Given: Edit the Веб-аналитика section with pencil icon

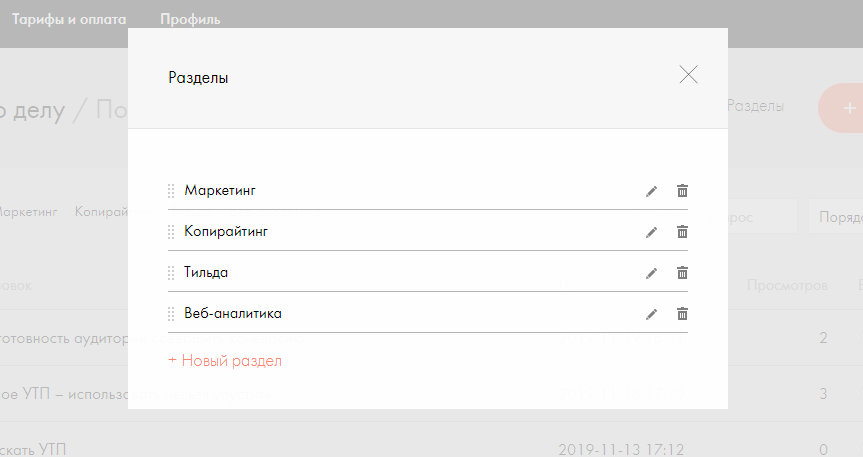Looking at the screenshot, I should 651,314.
